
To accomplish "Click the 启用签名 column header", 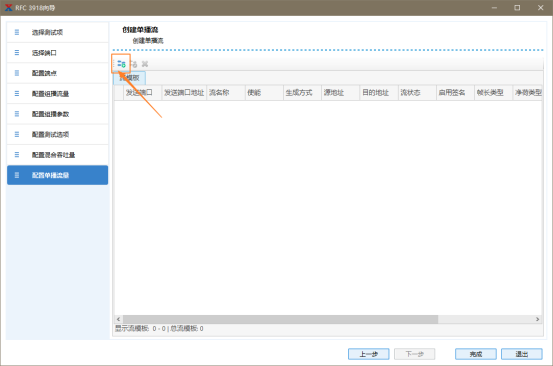I will tap(455, 93).
